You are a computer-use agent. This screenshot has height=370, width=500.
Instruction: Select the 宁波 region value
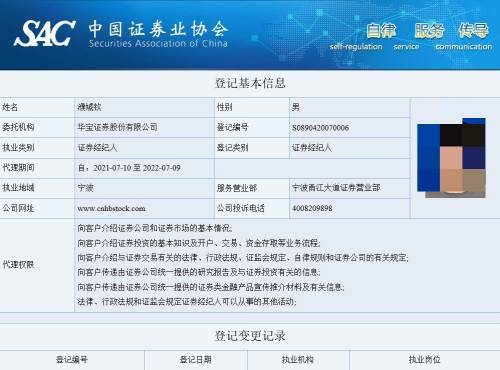[85, 188]
